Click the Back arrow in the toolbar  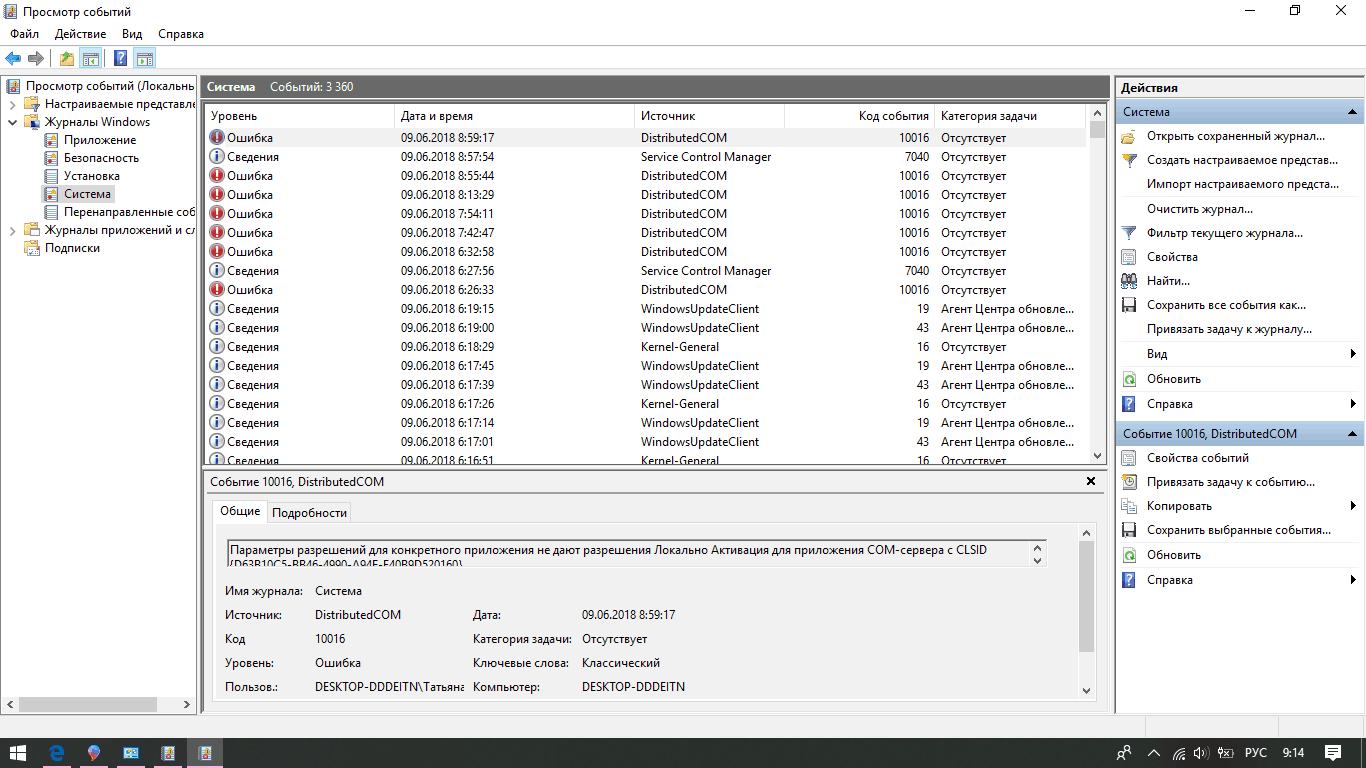13,58
